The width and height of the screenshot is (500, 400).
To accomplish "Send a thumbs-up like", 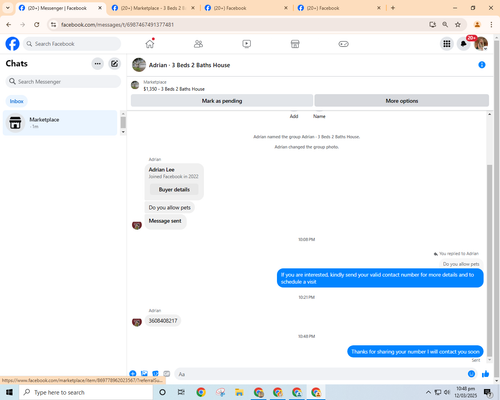I will pyautogui.click(x=485, y=374).
